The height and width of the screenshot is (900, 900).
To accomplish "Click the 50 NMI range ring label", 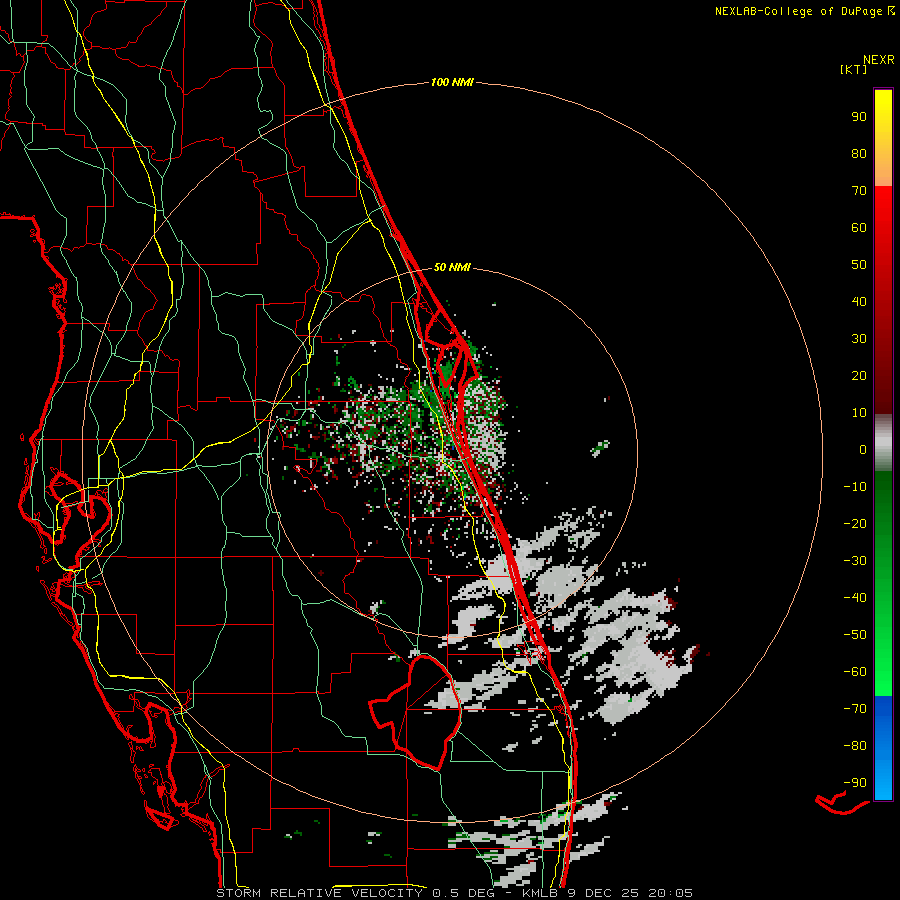I will pyautogui.click(x=452, y=267).
